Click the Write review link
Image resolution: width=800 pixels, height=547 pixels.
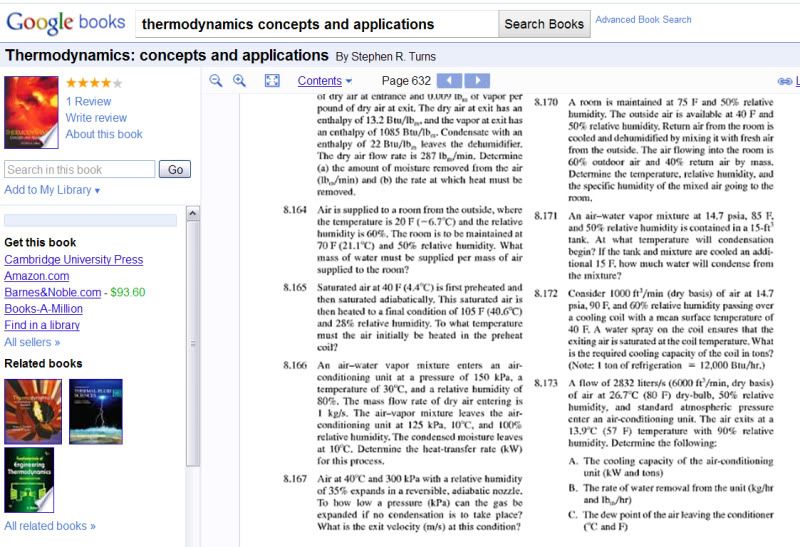[96, 118]
